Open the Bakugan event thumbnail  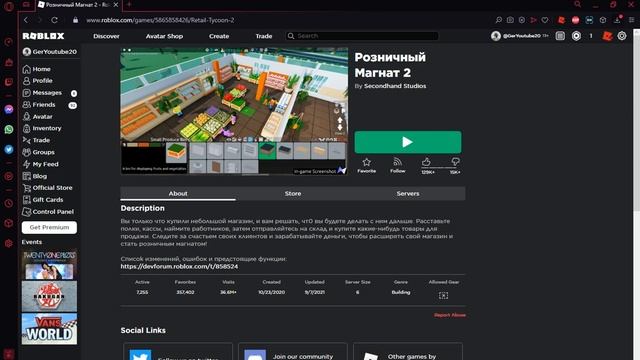point(49,296)
